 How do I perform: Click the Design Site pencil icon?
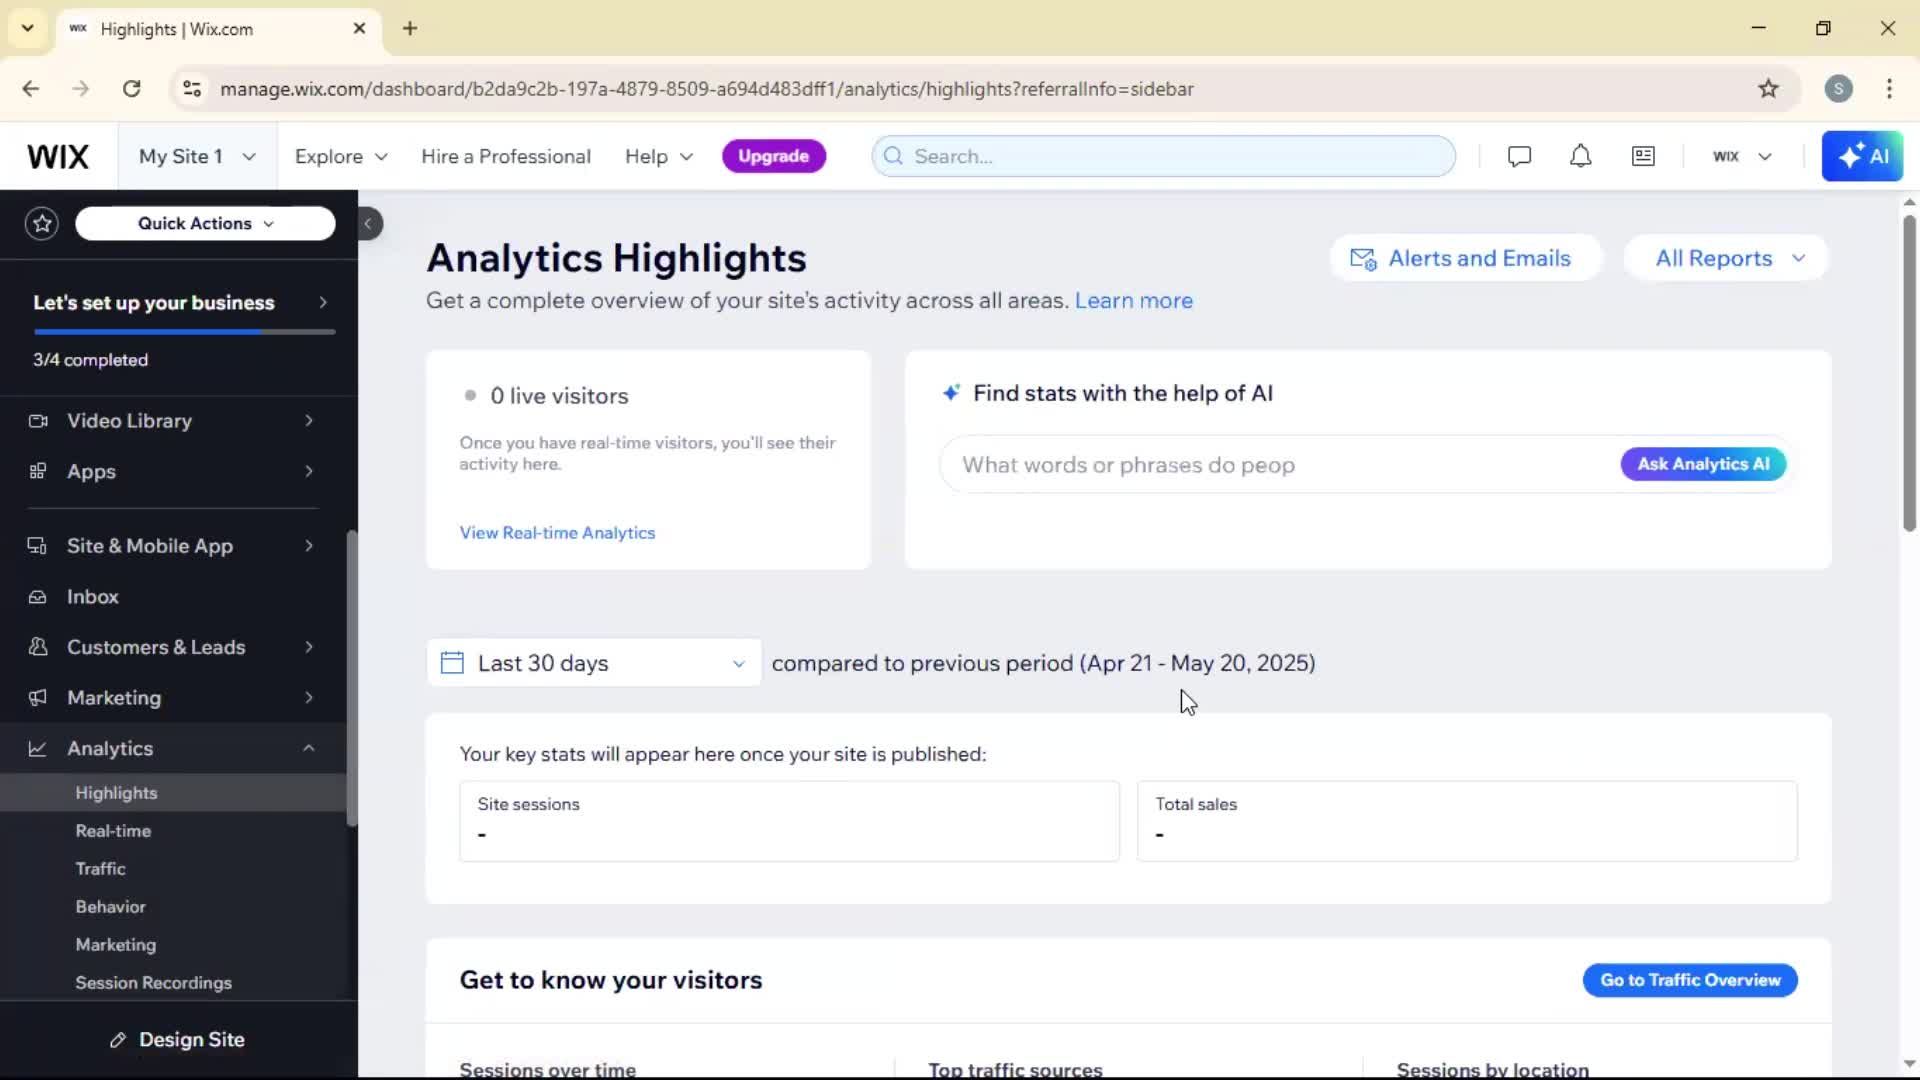click(x=118, y=1040)
